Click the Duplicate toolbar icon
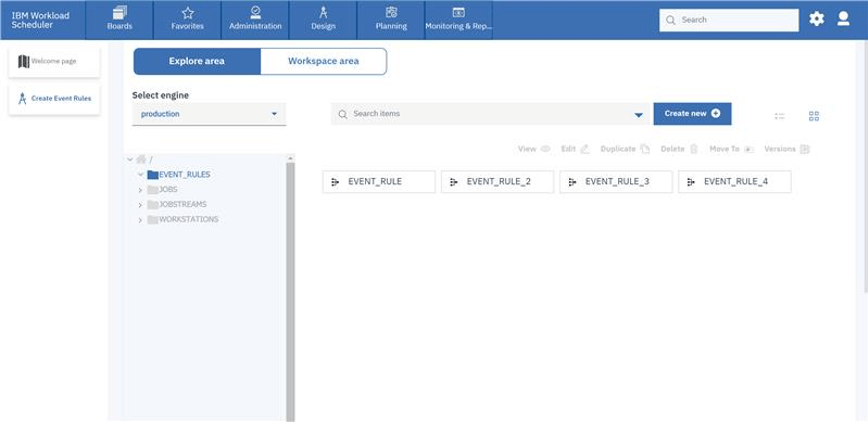868x422 pixels. pyautogui.click(x=645, y=148)
